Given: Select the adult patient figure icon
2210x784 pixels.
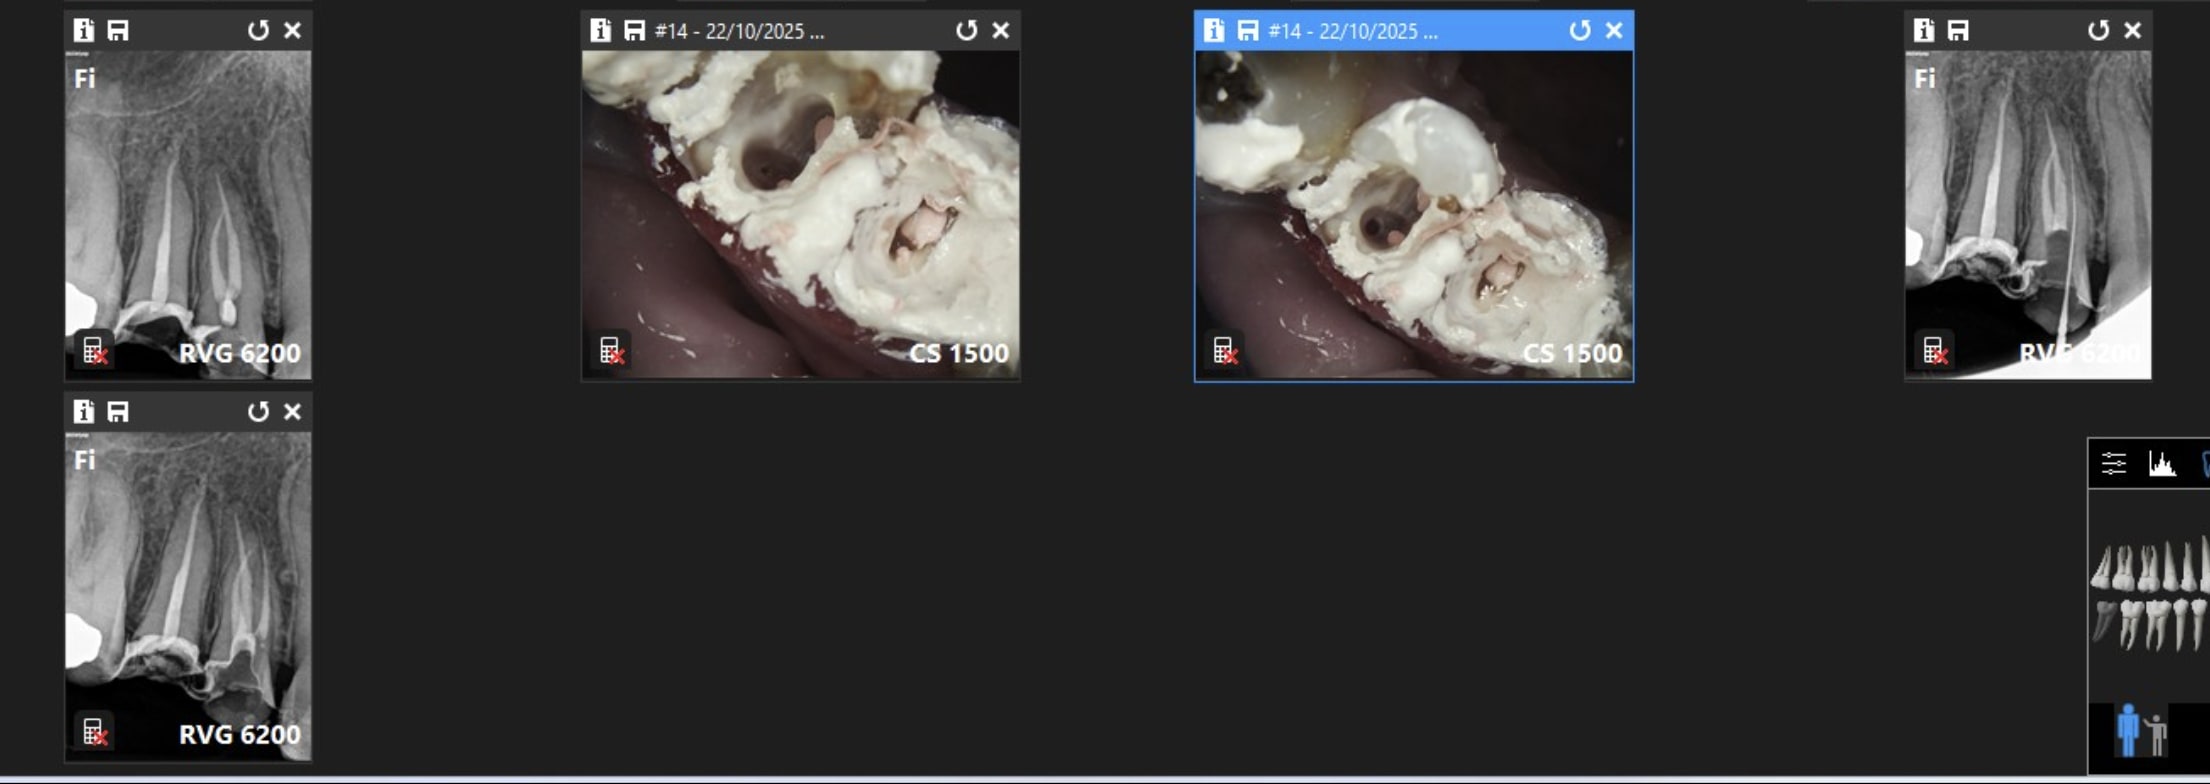Looking at the screenshot, I should [2127, 730].
